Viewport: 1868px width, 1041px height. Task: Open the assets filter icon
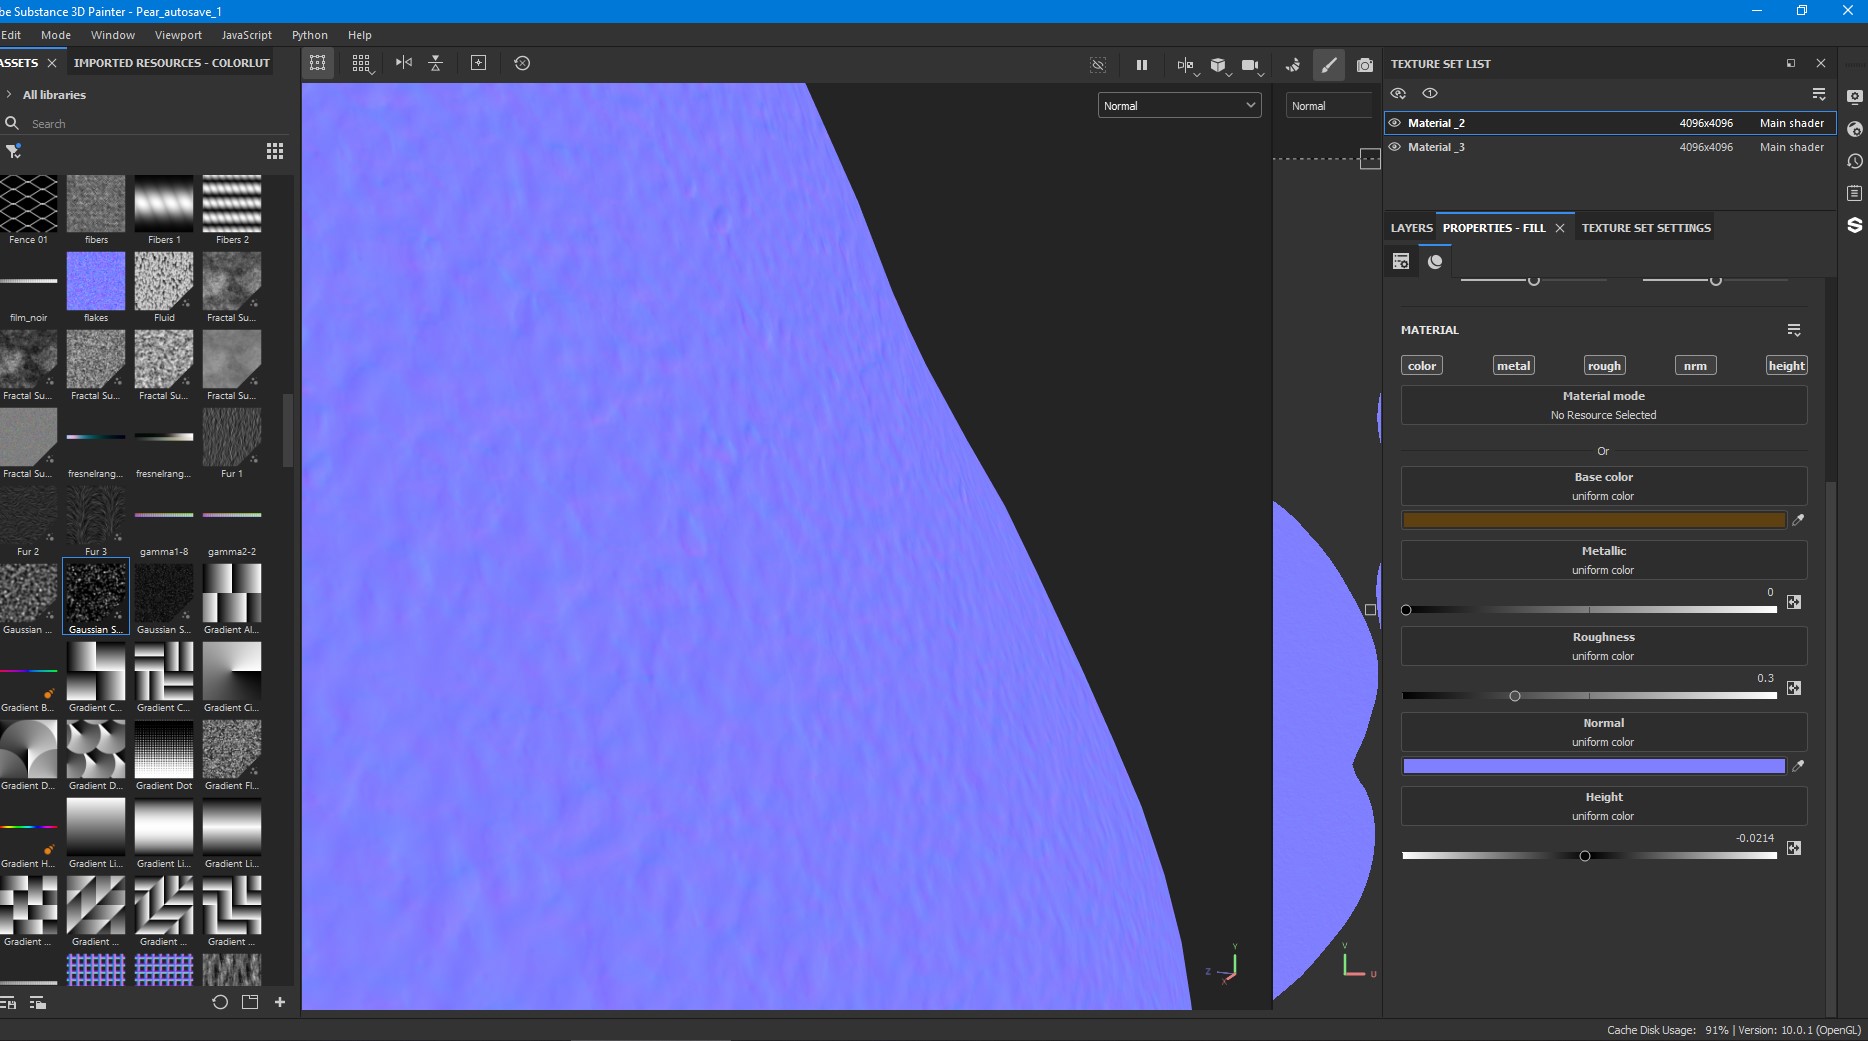coord(13,151)
